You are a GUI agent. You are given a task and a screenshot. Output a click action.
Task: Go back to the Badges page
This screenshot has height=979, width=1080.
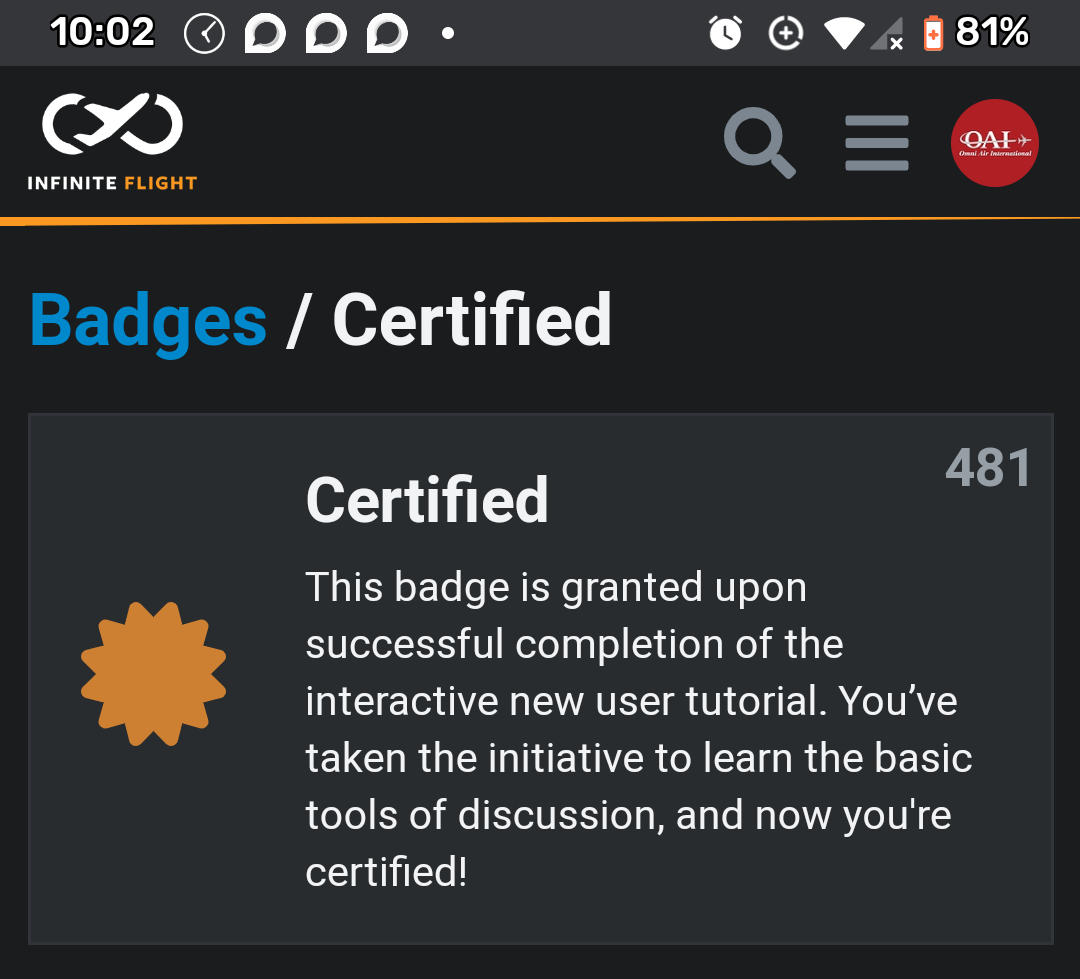(148, 320)
